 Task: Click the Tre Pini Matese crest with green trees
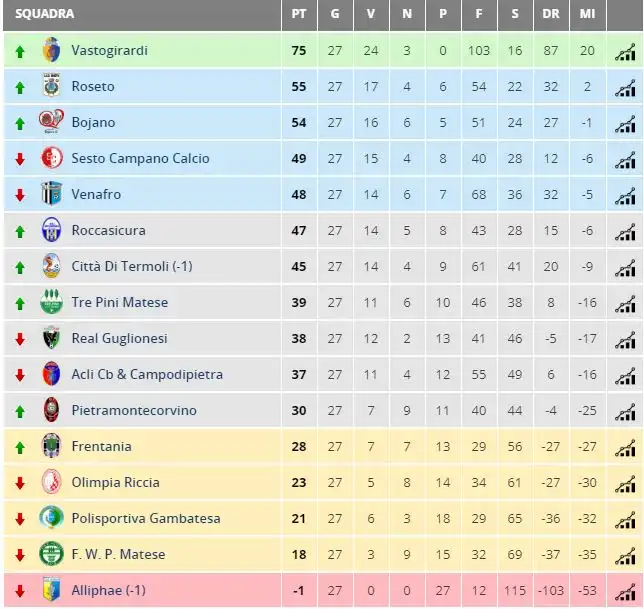[x=51, y=302]
